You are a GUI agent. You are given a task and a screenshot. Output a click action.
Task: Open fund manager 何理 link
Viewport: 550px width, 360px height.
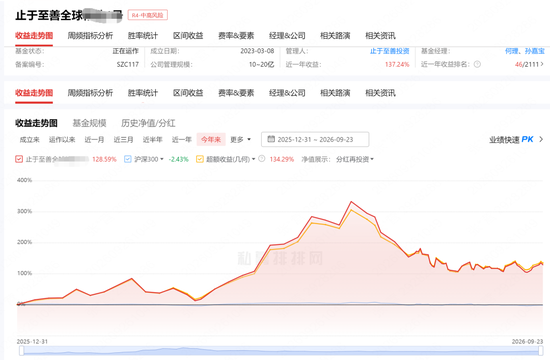click(x=511, y=51)
